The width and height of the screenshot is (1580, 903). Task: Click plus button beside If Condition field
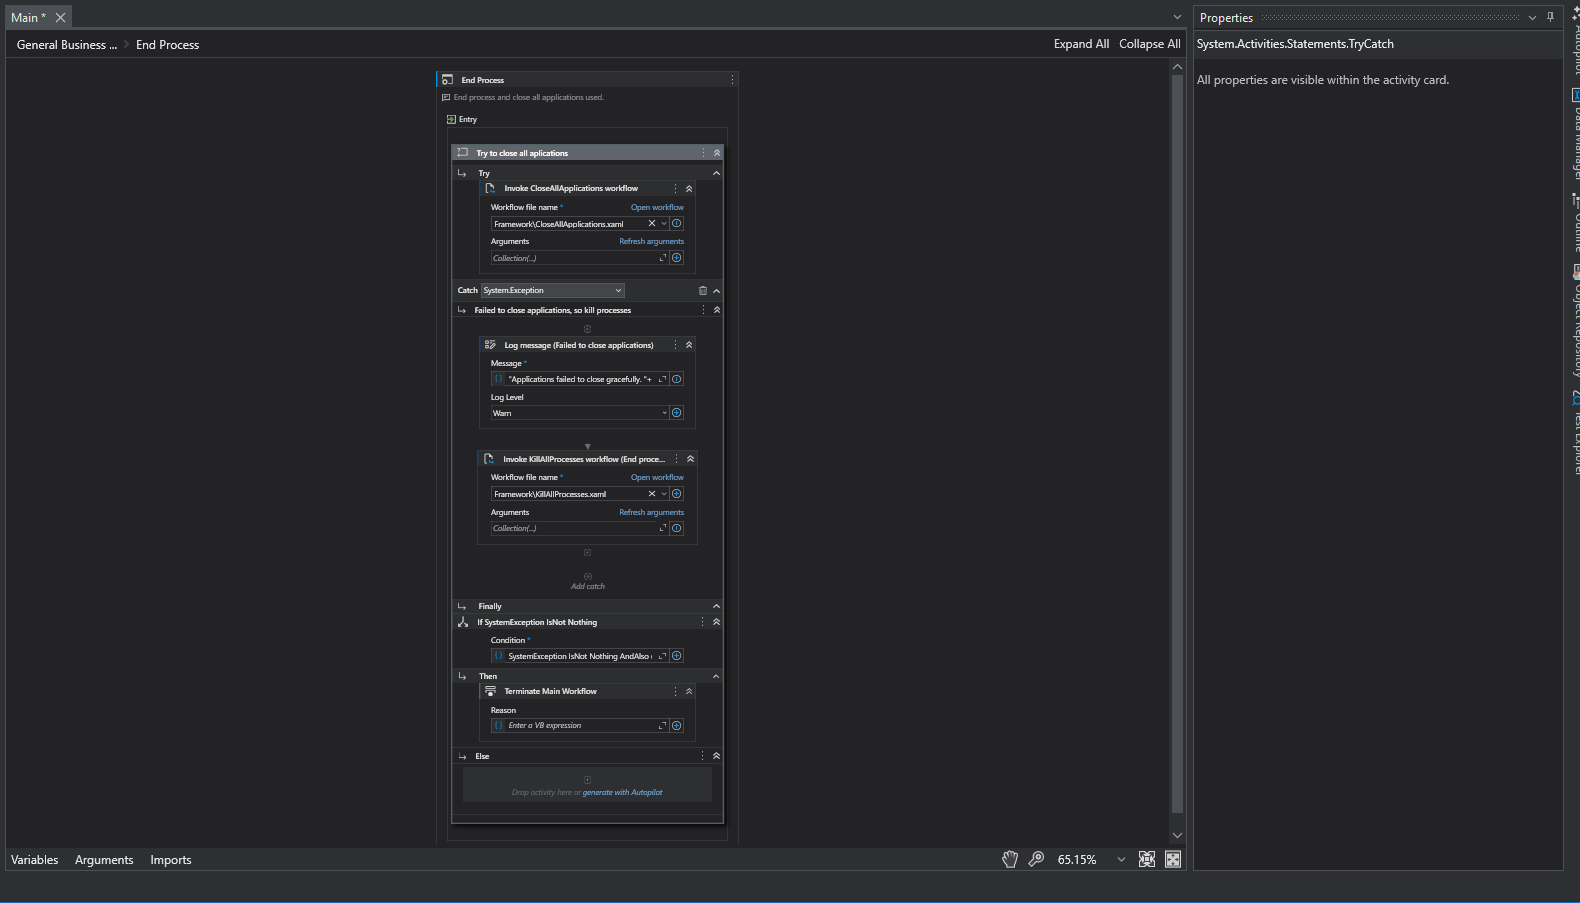click(677, 656)
